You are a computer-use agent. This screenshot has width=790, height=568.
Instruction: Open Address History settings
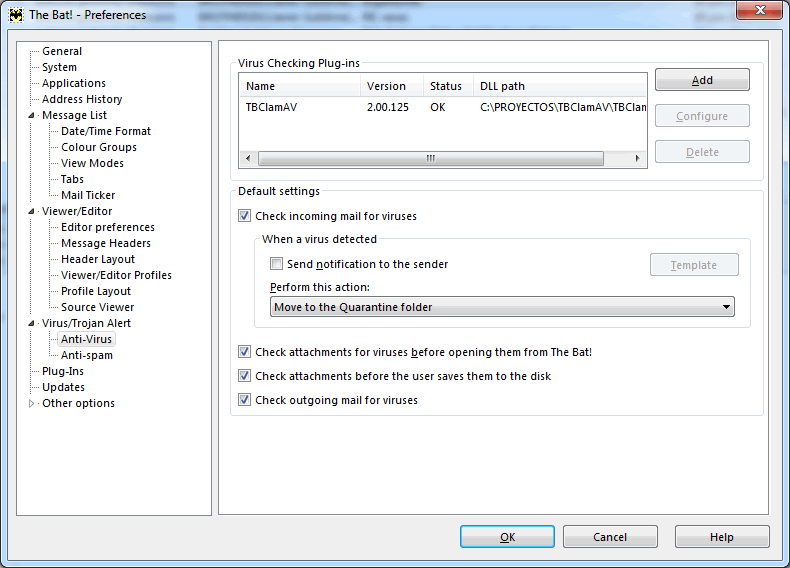pyautogui.click(x=82, y=99)
